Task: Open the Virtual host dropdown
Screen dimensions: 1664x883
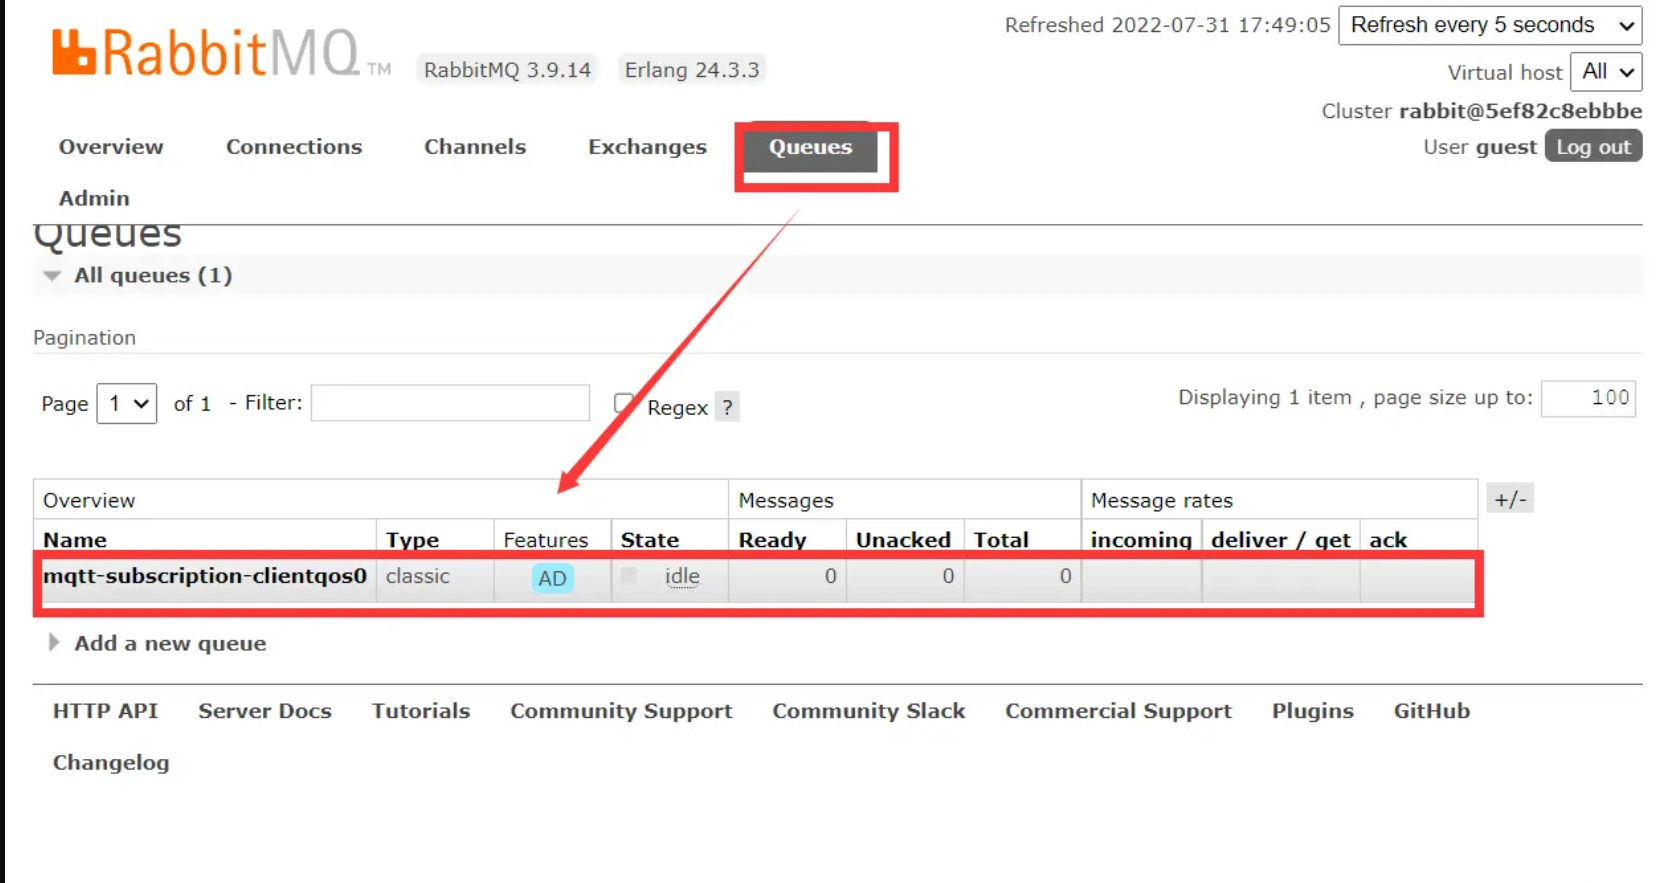Action: (x=1606, y=72)
